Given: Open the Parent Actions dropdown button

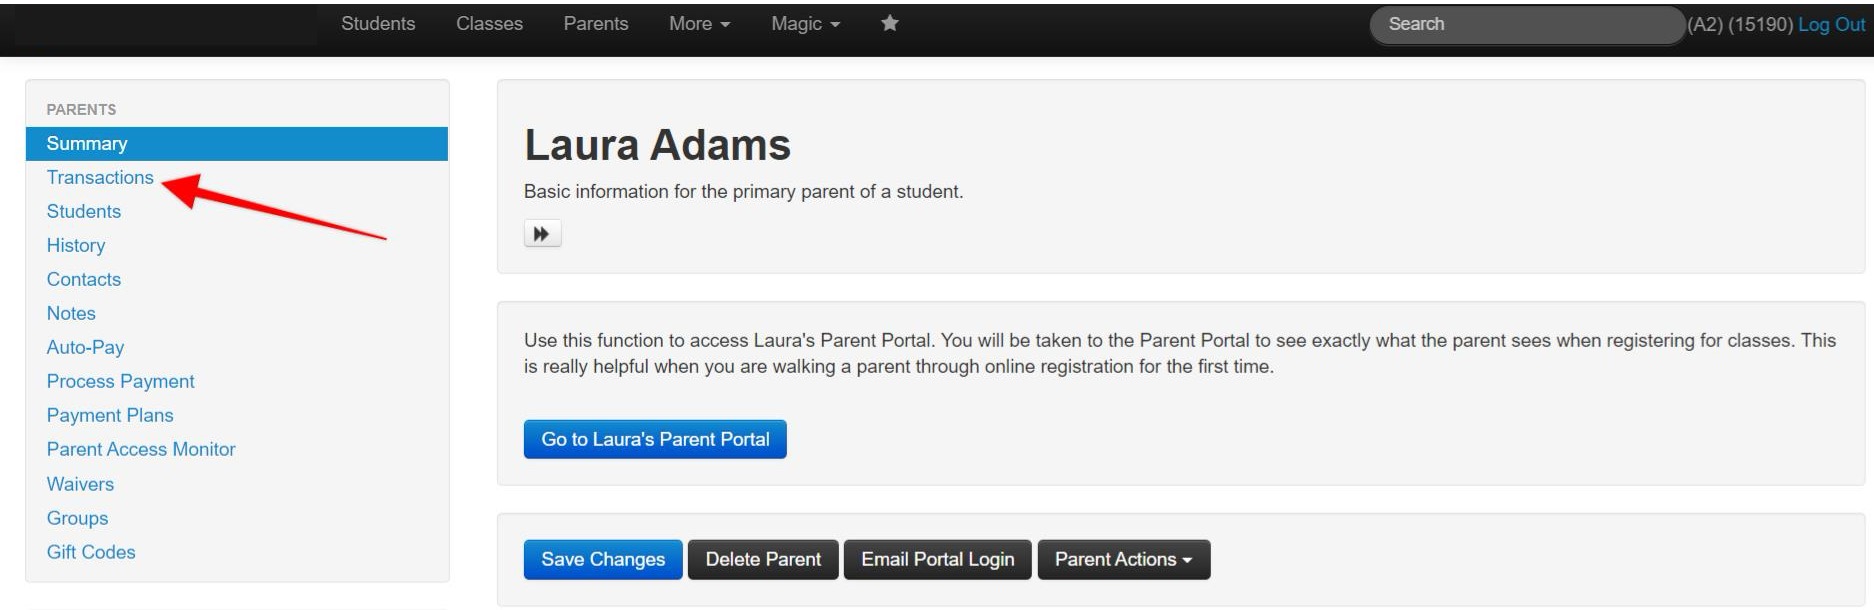Looking at the screenshot, I should pos(1124,559).
